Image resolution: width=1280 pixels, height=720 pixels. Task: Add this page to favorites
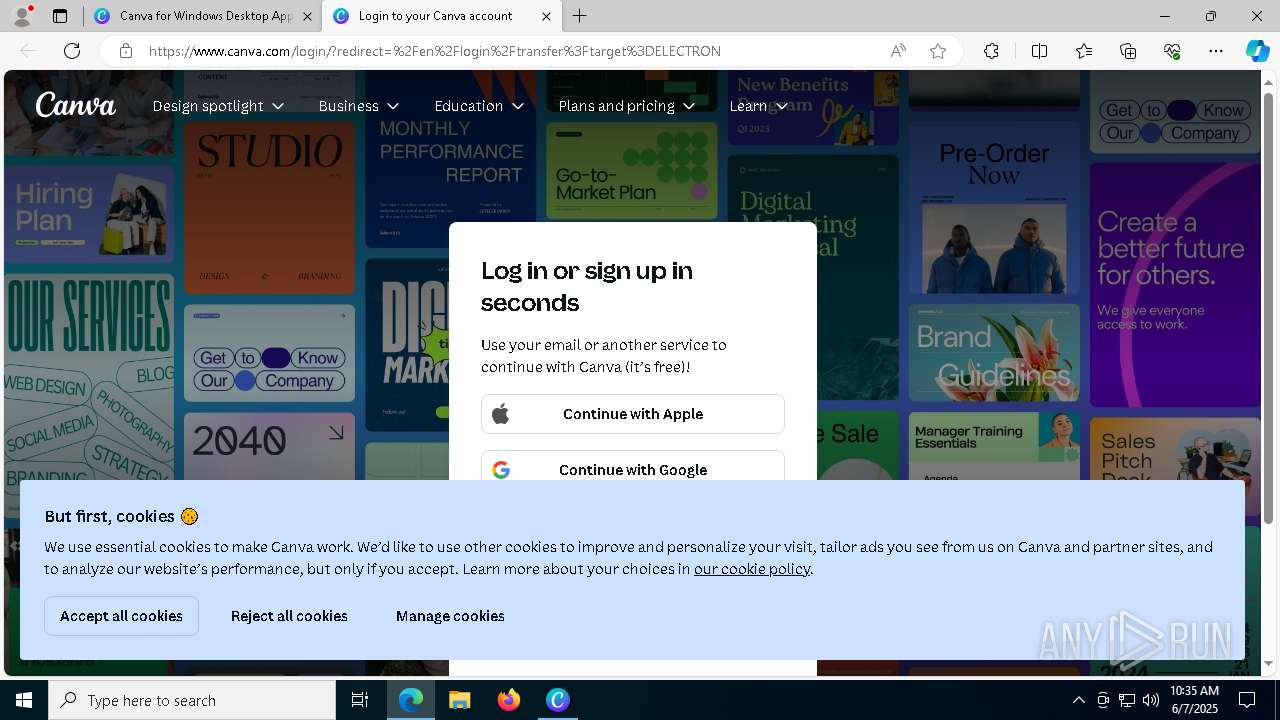pyautogui.click(x=938, y=51)
